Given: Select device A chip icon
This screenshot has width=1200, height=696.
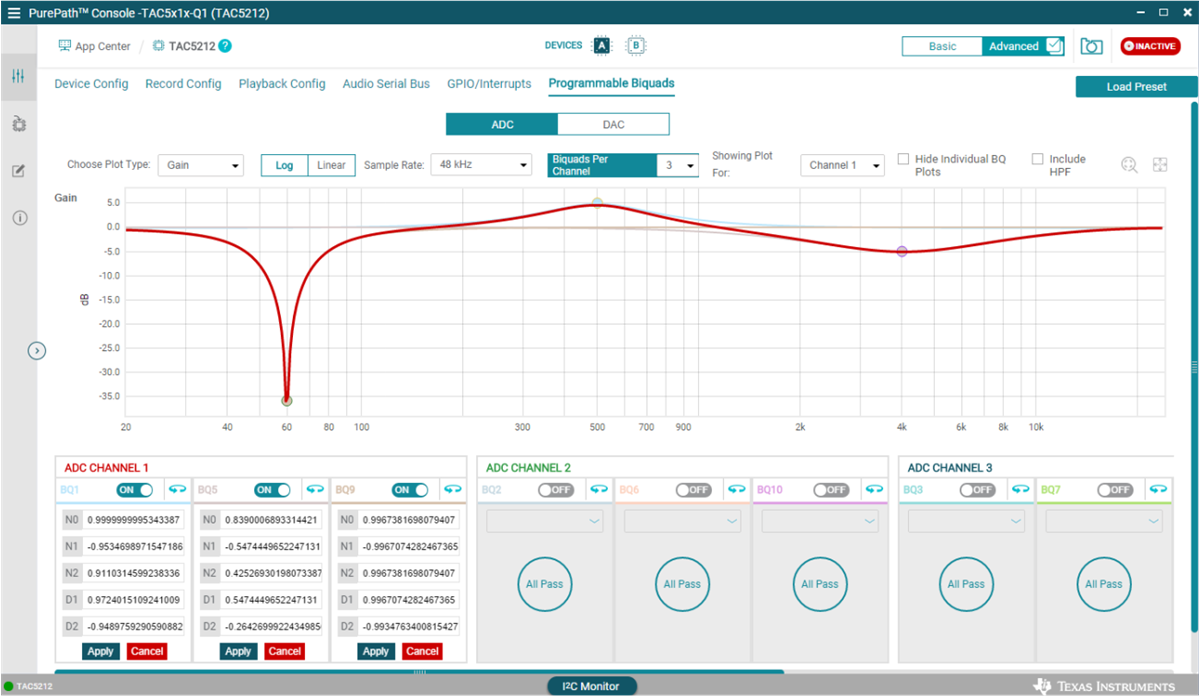Looking at the screenshot, I should pos(601,46).
